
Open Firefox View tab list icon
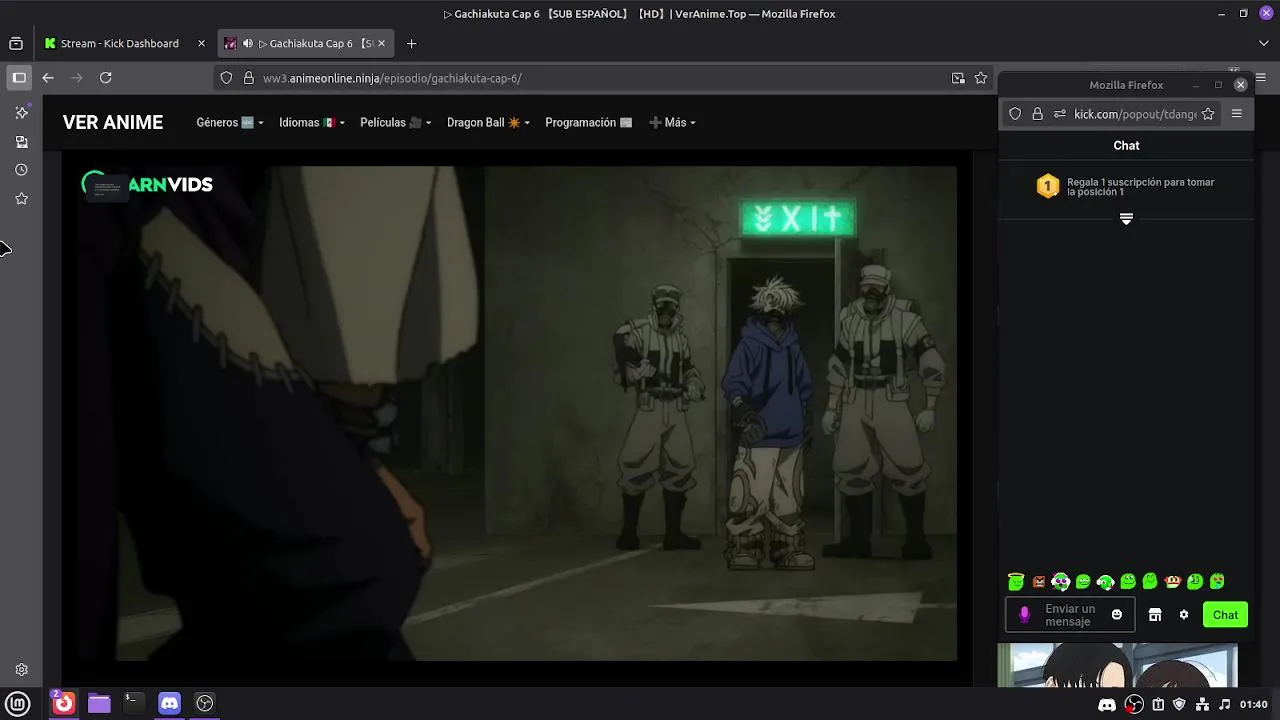pyautogui.click(x=16, y=43)
